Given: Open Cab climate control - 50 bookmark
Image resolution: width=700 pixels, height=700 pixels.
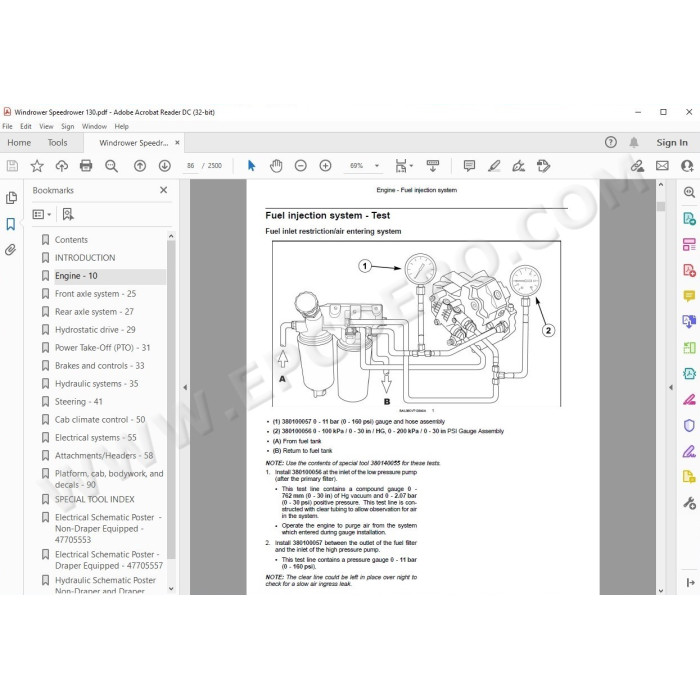Looking at the screenshot, I should pos(100,420).
